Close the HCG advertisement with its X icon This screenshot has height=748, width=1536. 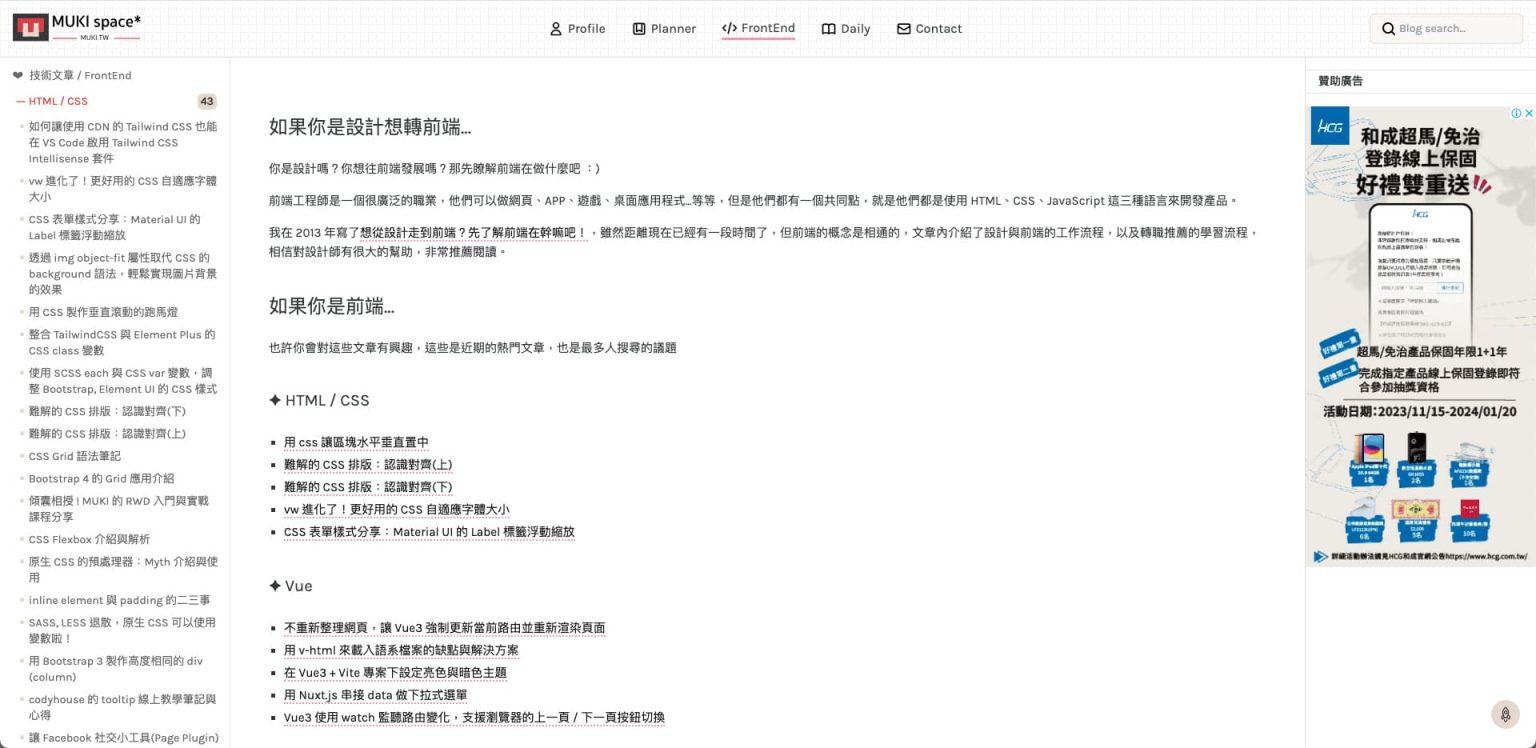click(1530, 113)
